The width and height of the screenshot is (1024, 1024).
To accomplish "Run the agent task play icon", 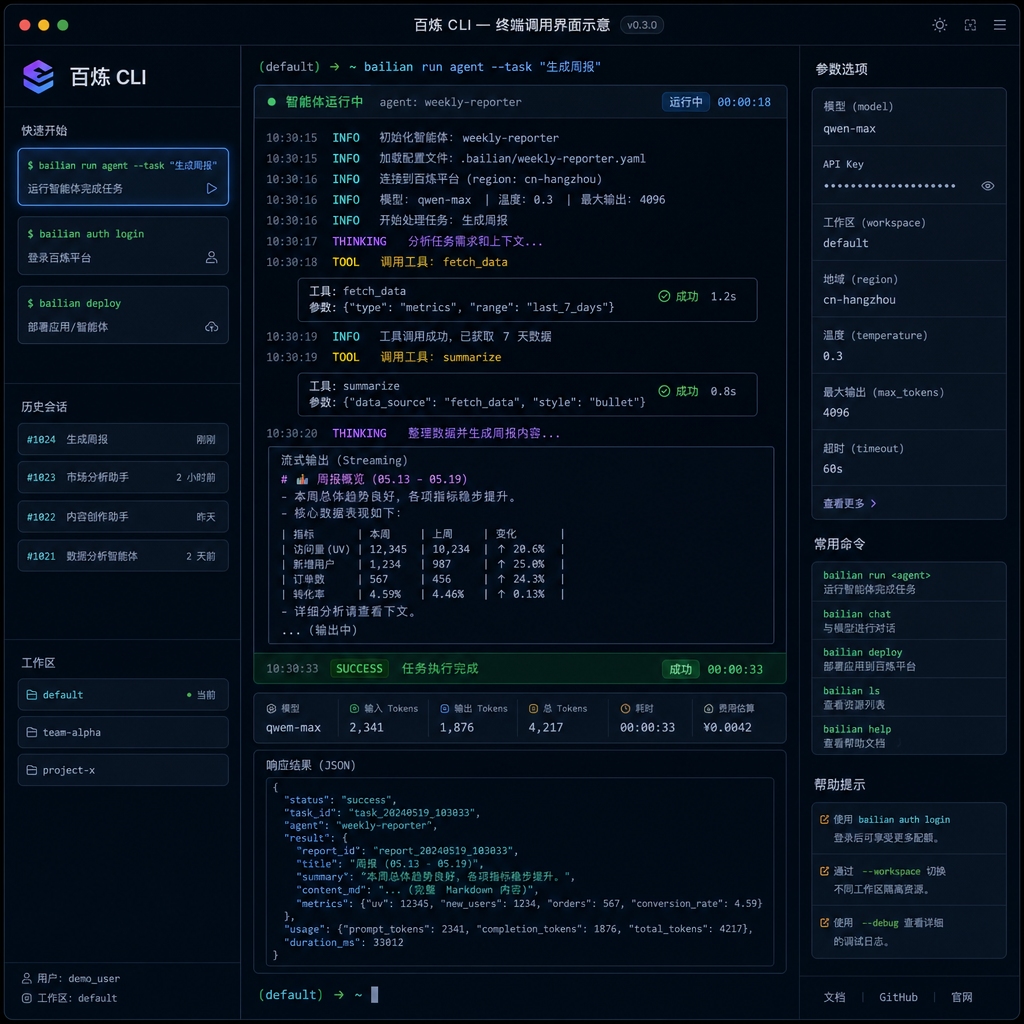I will (212, 188).
